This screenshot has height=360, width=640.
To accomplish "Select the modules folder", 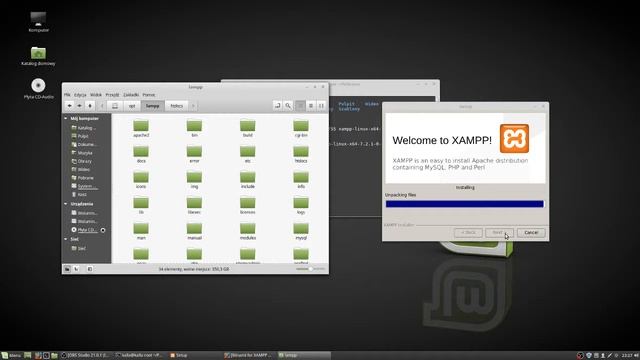I will 248,231.
